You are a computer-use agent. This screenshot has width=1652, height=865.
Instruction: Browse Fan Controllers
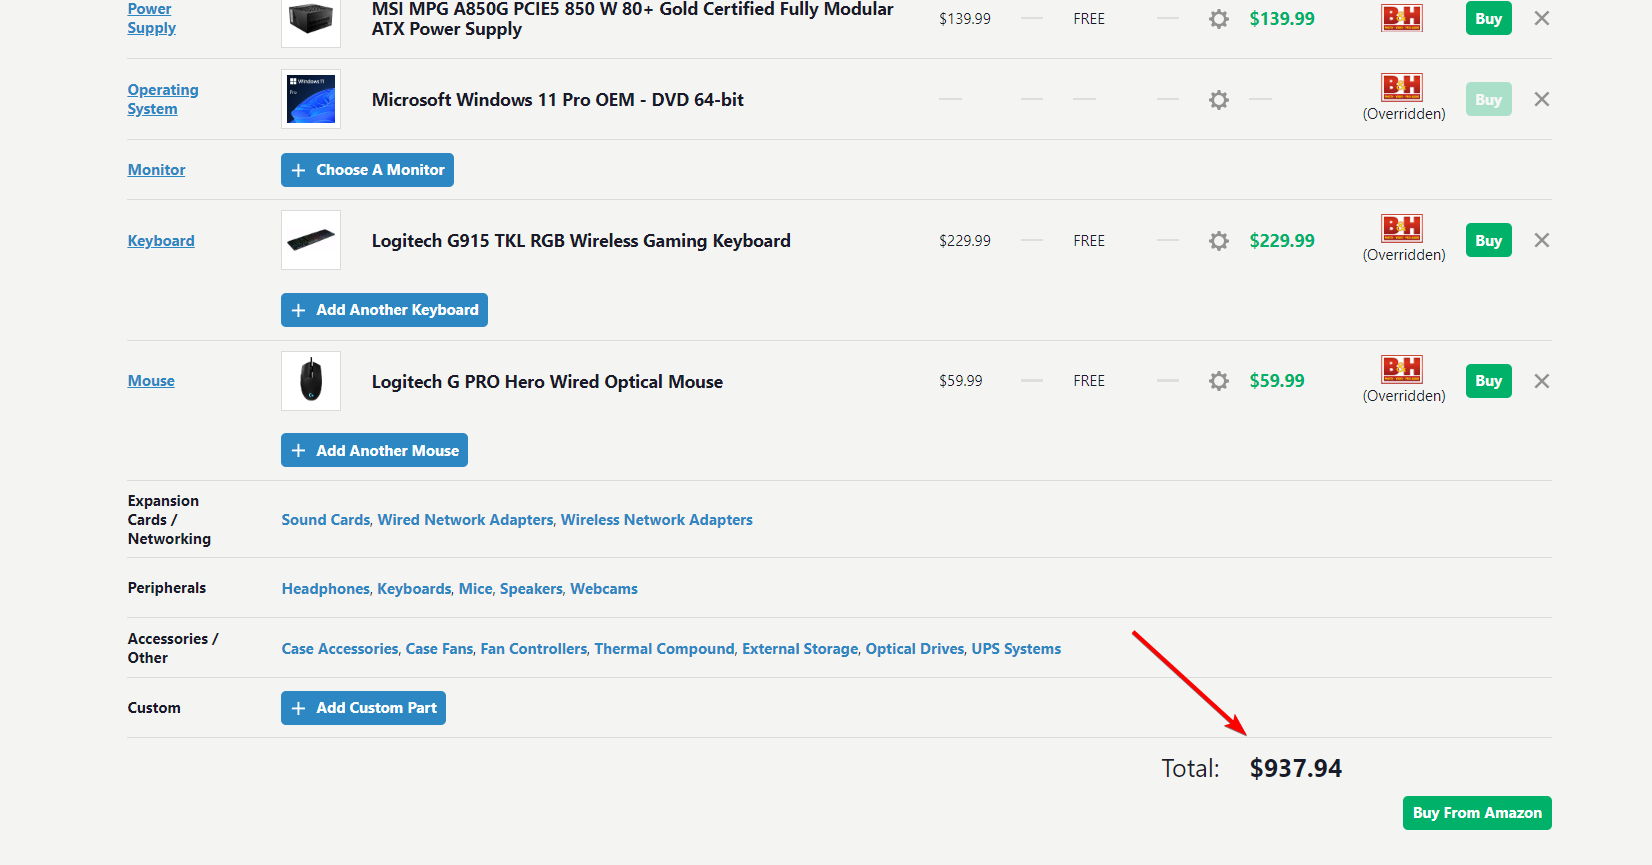tap(534, 649)
